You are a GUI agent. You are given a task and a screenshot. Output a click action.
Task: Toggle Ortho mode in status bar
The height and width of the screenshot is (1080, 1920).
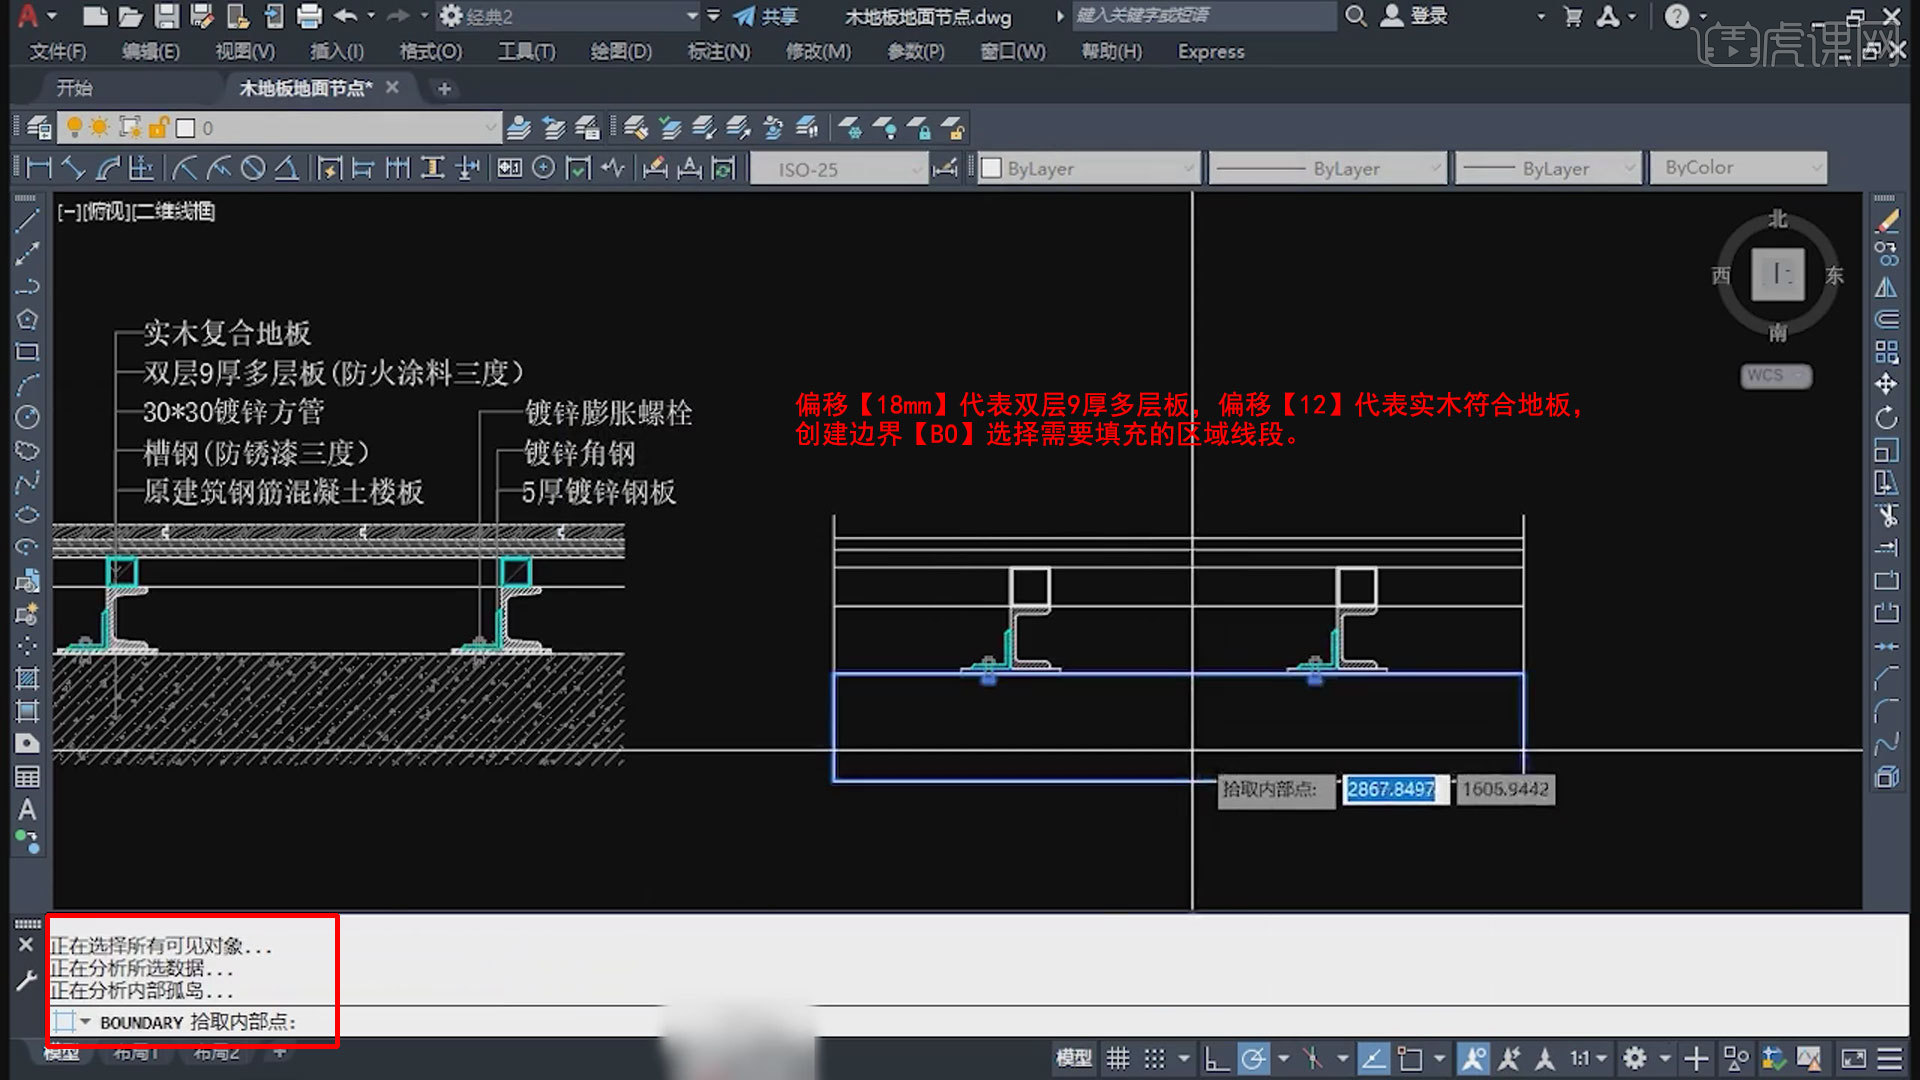click(x=1215, y=1058)
